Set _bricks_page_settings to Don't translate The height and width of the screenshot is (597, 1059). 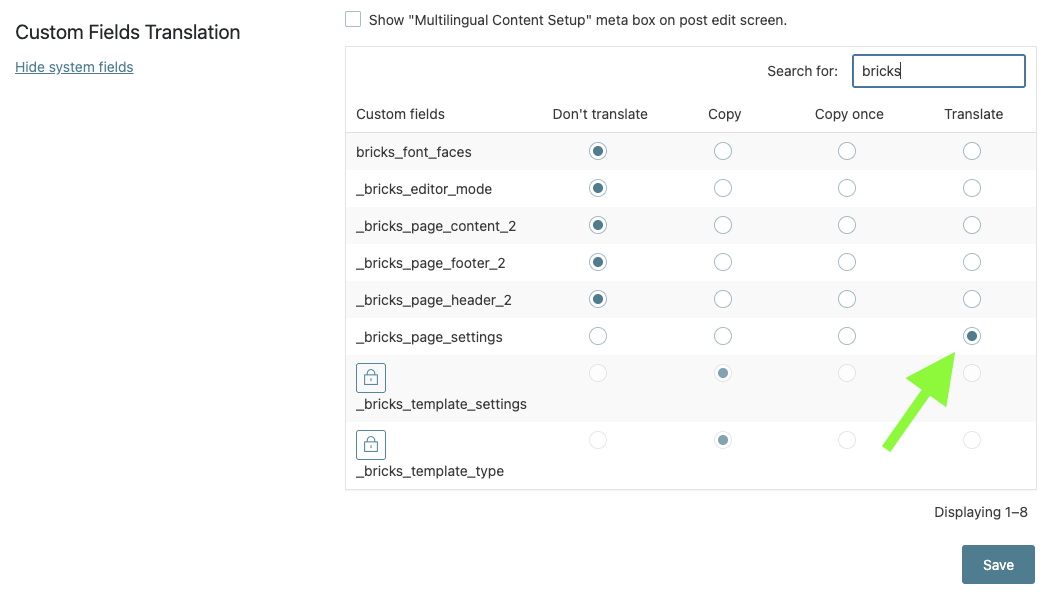click(x=598, y=336)
